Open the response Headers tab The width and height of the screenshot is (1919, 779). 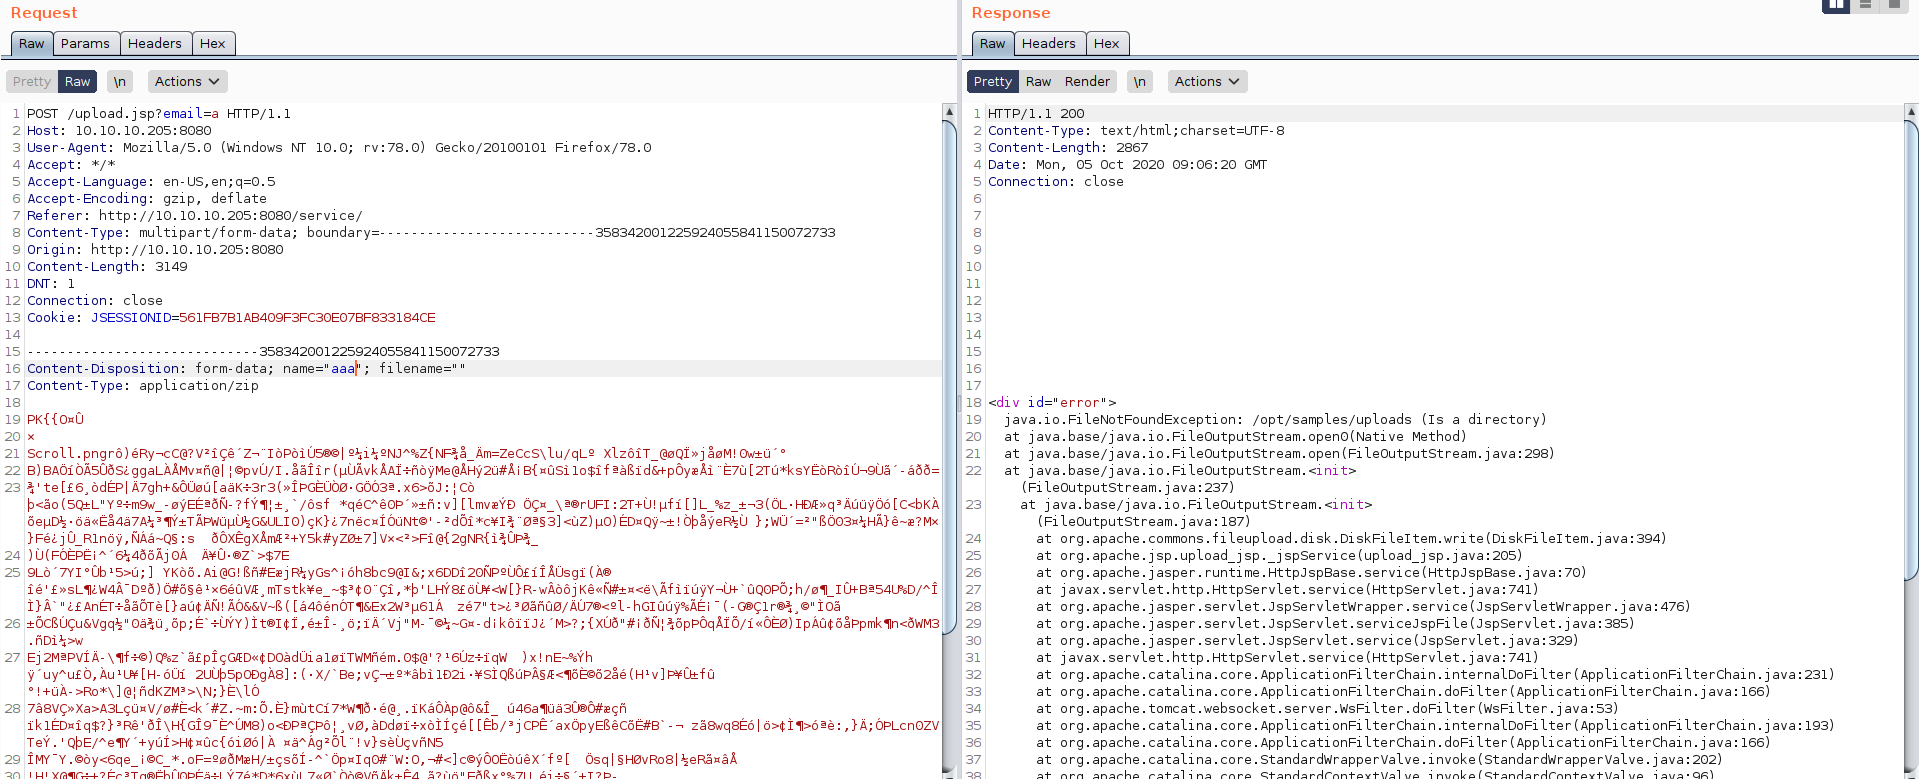[x=1048, y=44]
